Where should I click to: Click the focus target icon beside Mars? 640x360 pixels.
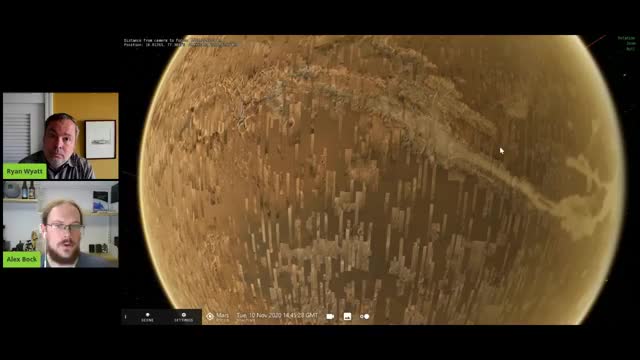[x=210, y=316]
